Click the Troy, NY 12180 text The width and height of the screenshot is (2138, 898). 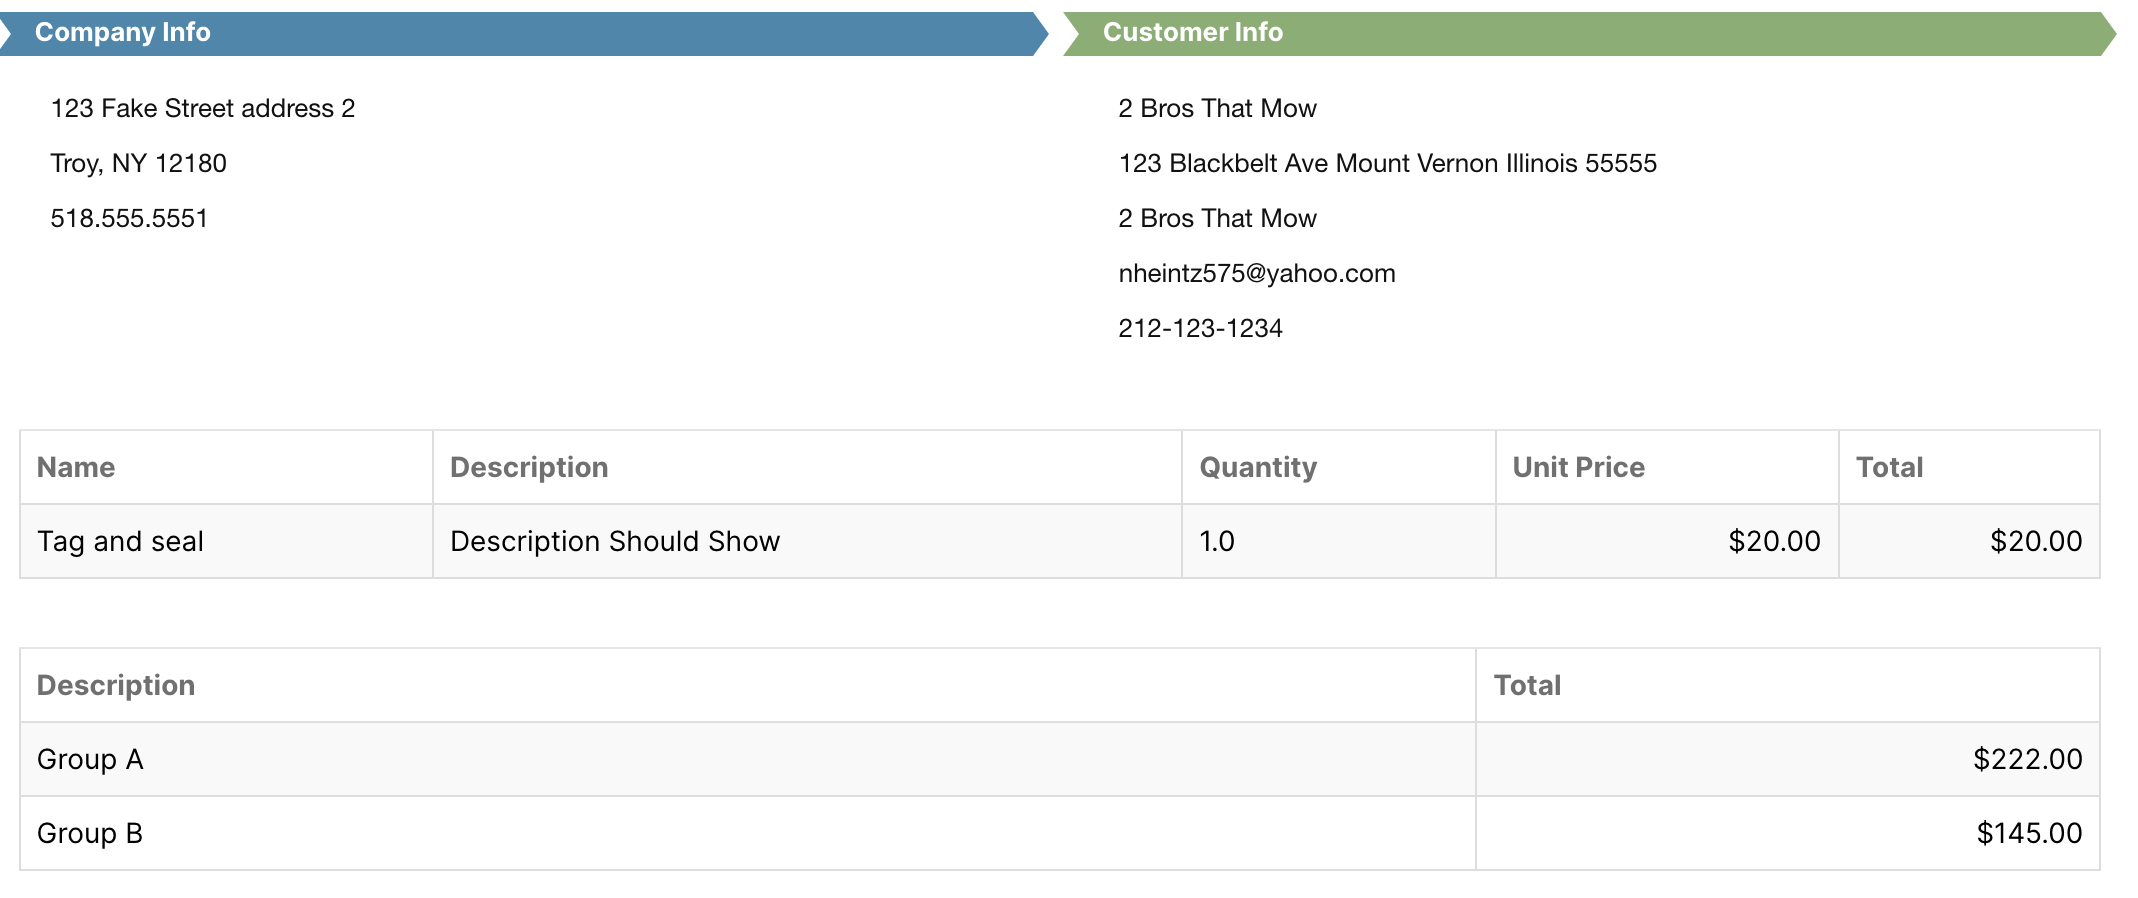pos(139,163)
